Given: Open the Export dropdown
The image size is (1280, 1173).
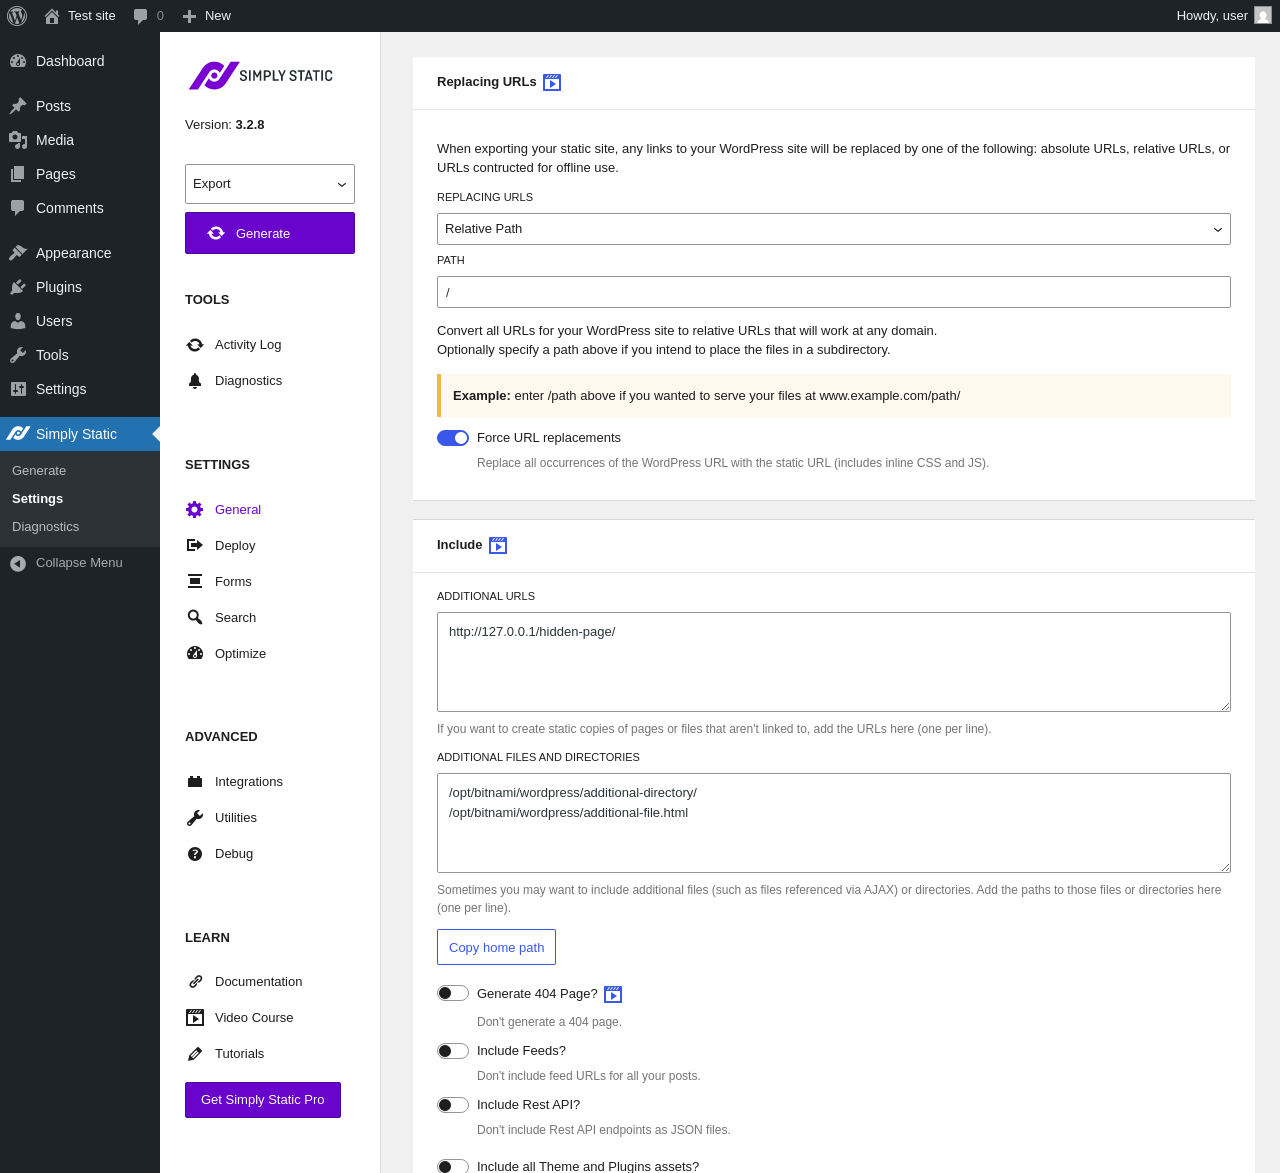Looking at the screenshot, I should (270, 184).
